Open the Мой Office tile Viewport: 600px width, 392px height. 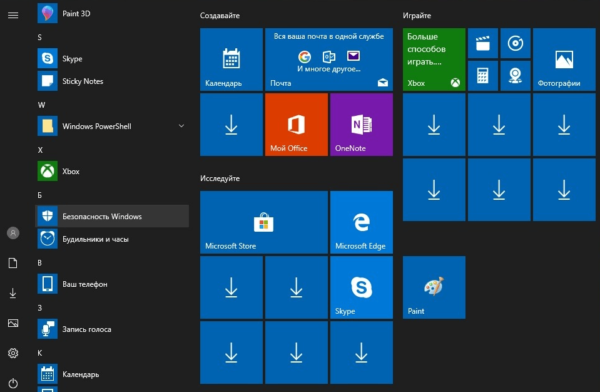(x=297, y=124)
